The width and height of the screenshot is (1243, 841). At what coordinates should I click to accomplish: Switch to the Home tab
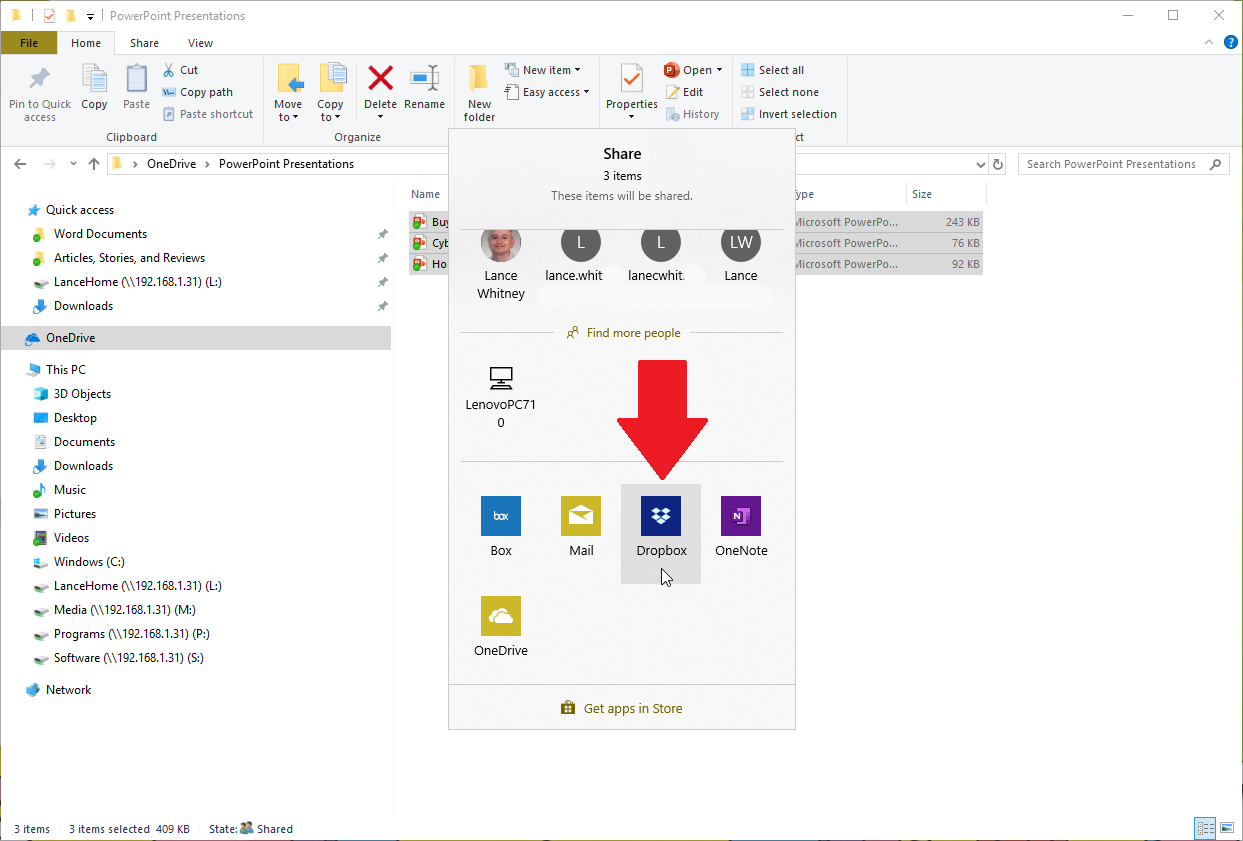coord(86,43)
